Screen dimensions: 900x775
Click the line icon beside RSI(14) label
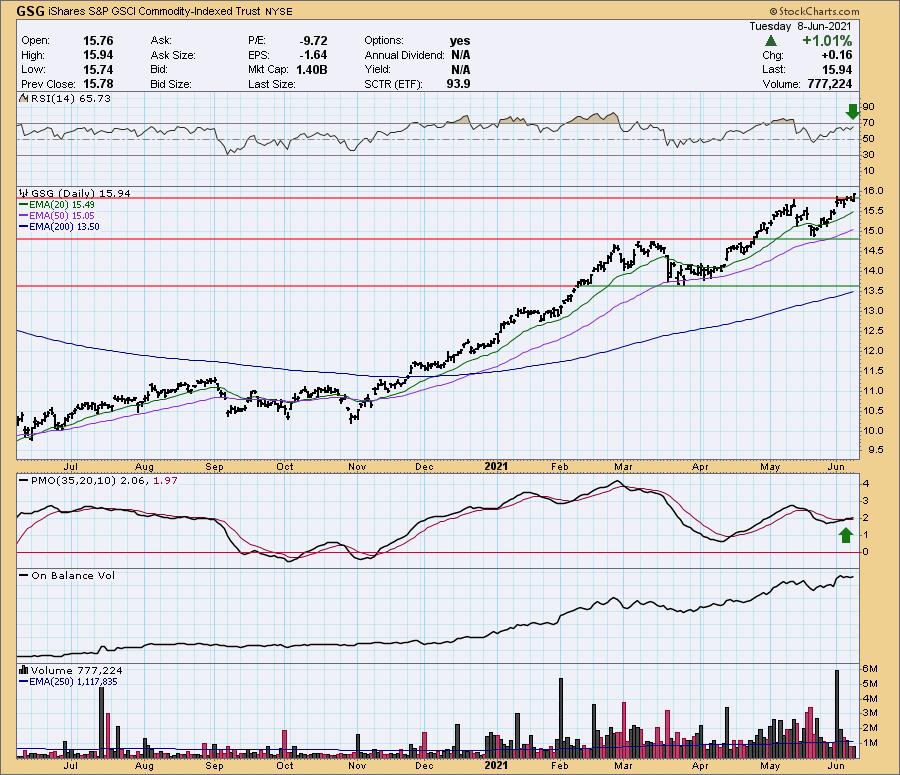24,98
